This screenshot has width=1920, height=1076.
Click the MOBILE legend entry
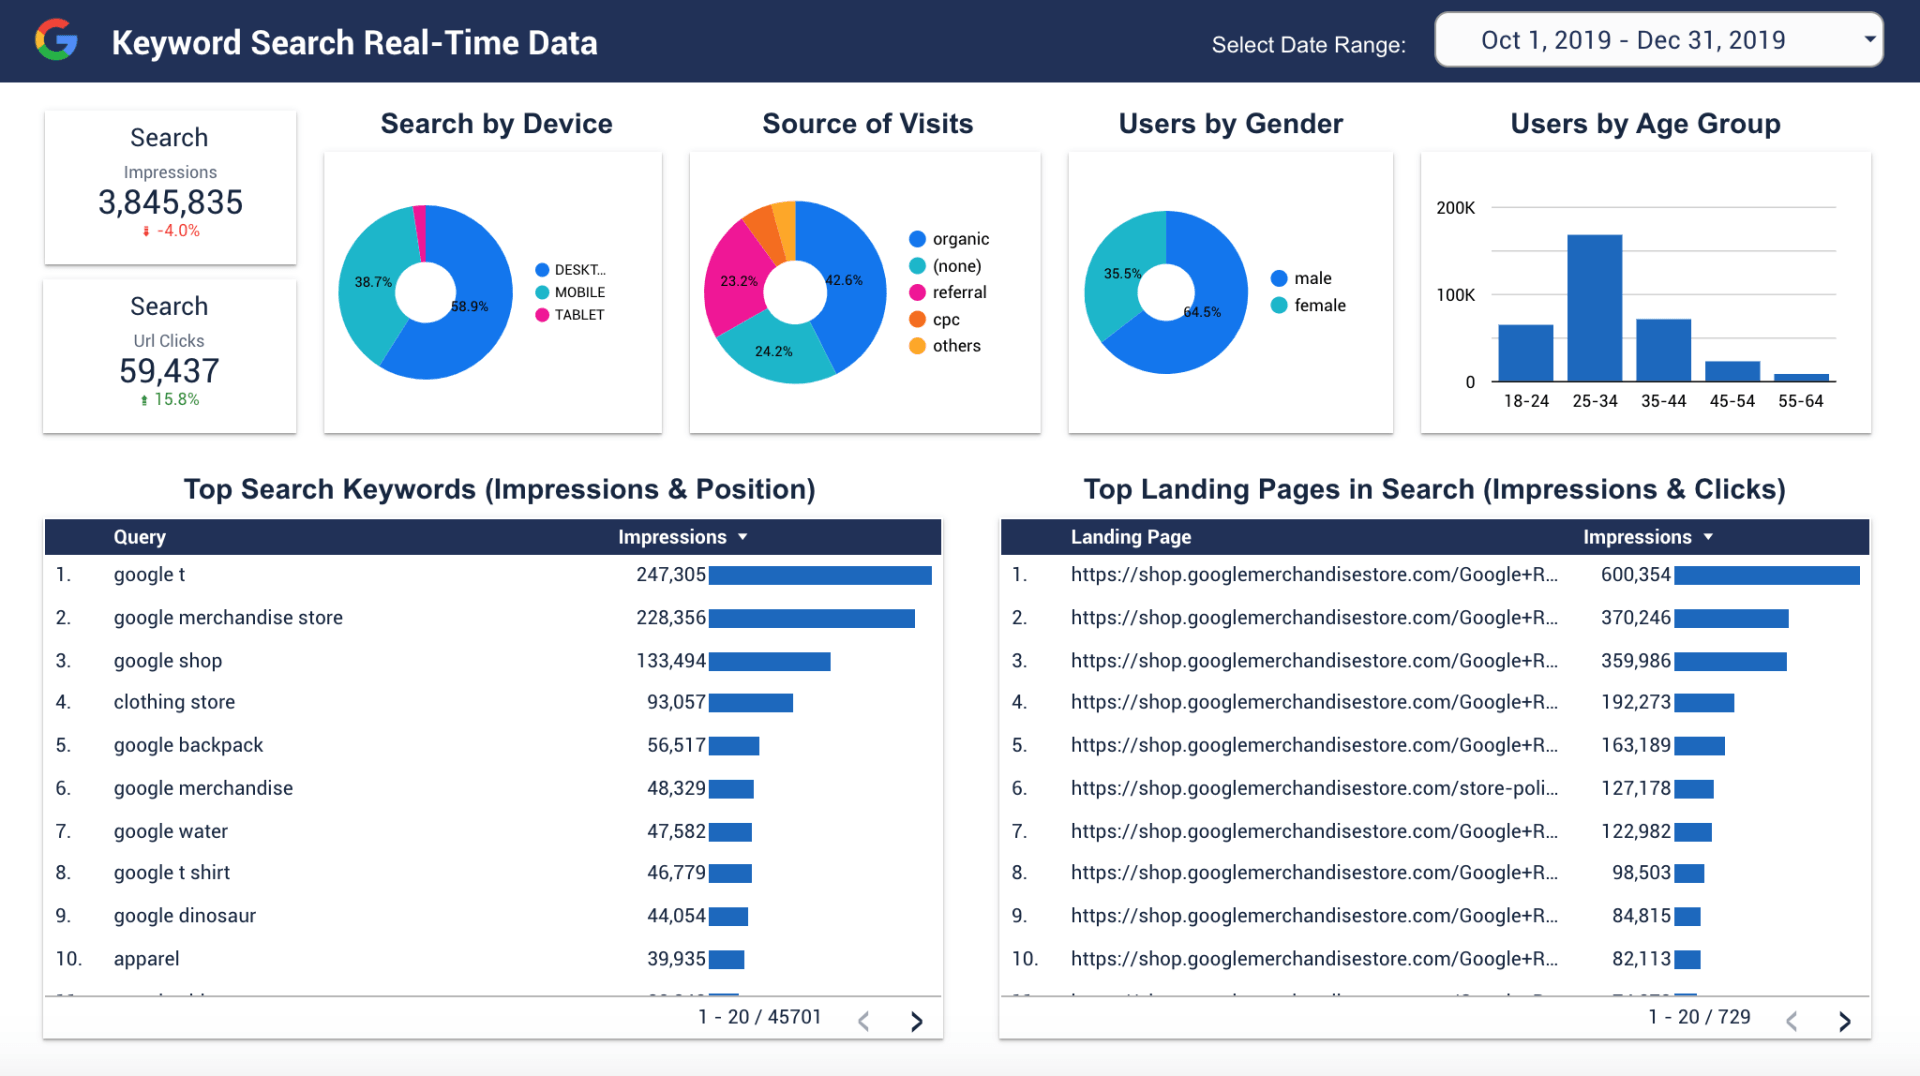tap(571, 292)
